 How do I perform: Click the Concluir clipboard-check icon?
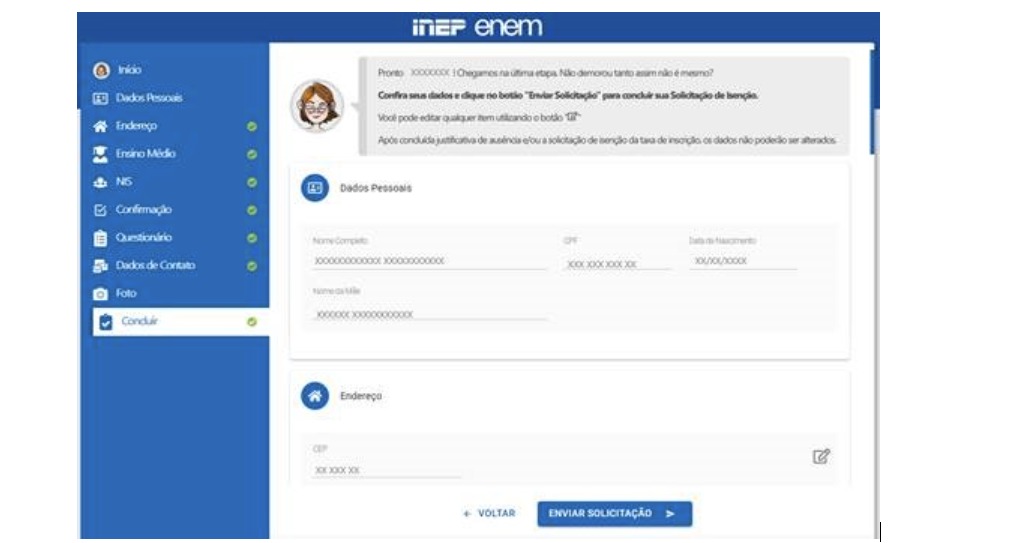coord(106,322)
